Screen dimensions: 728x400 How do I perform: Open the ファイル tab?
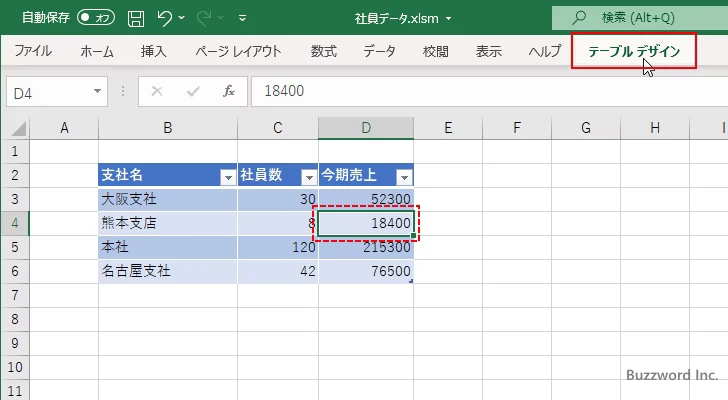pyautogui.click(x=33, y=51)
